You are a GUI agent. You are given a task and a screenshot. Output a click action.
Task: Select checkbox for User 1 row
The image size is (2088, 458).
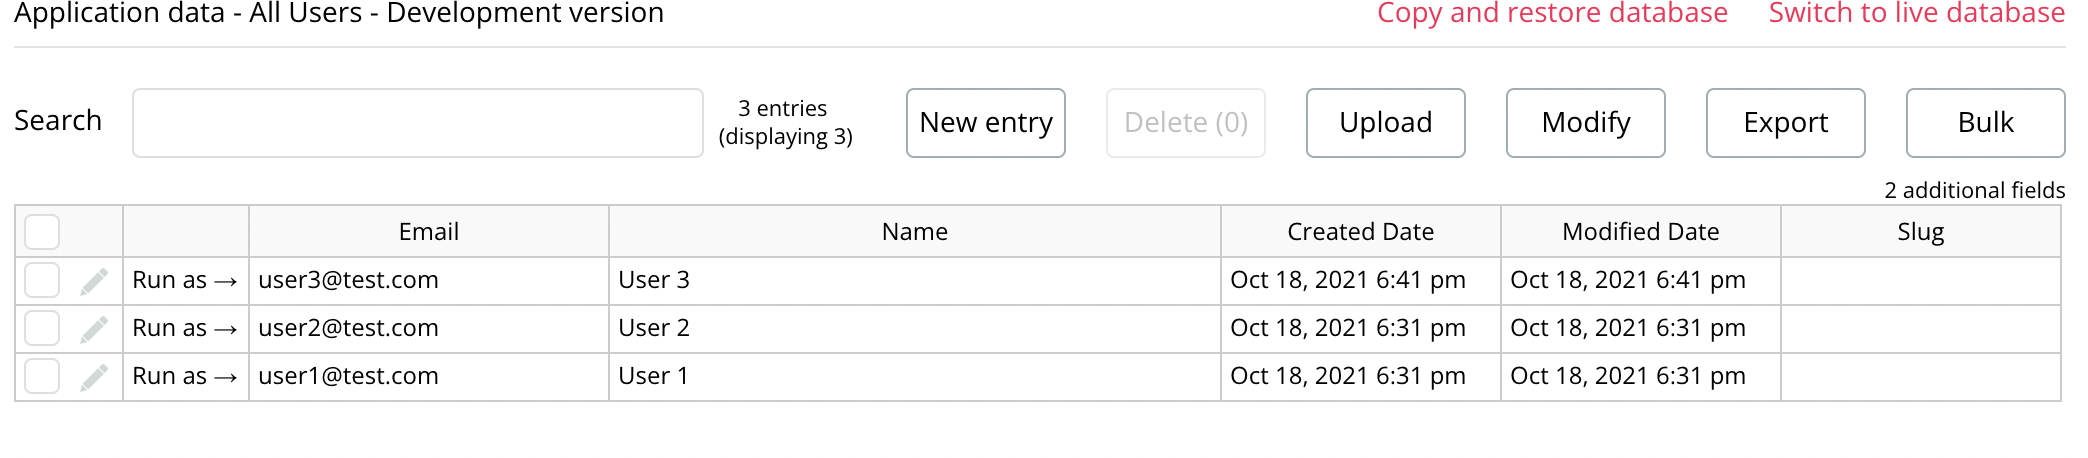[x=42, y=376]
